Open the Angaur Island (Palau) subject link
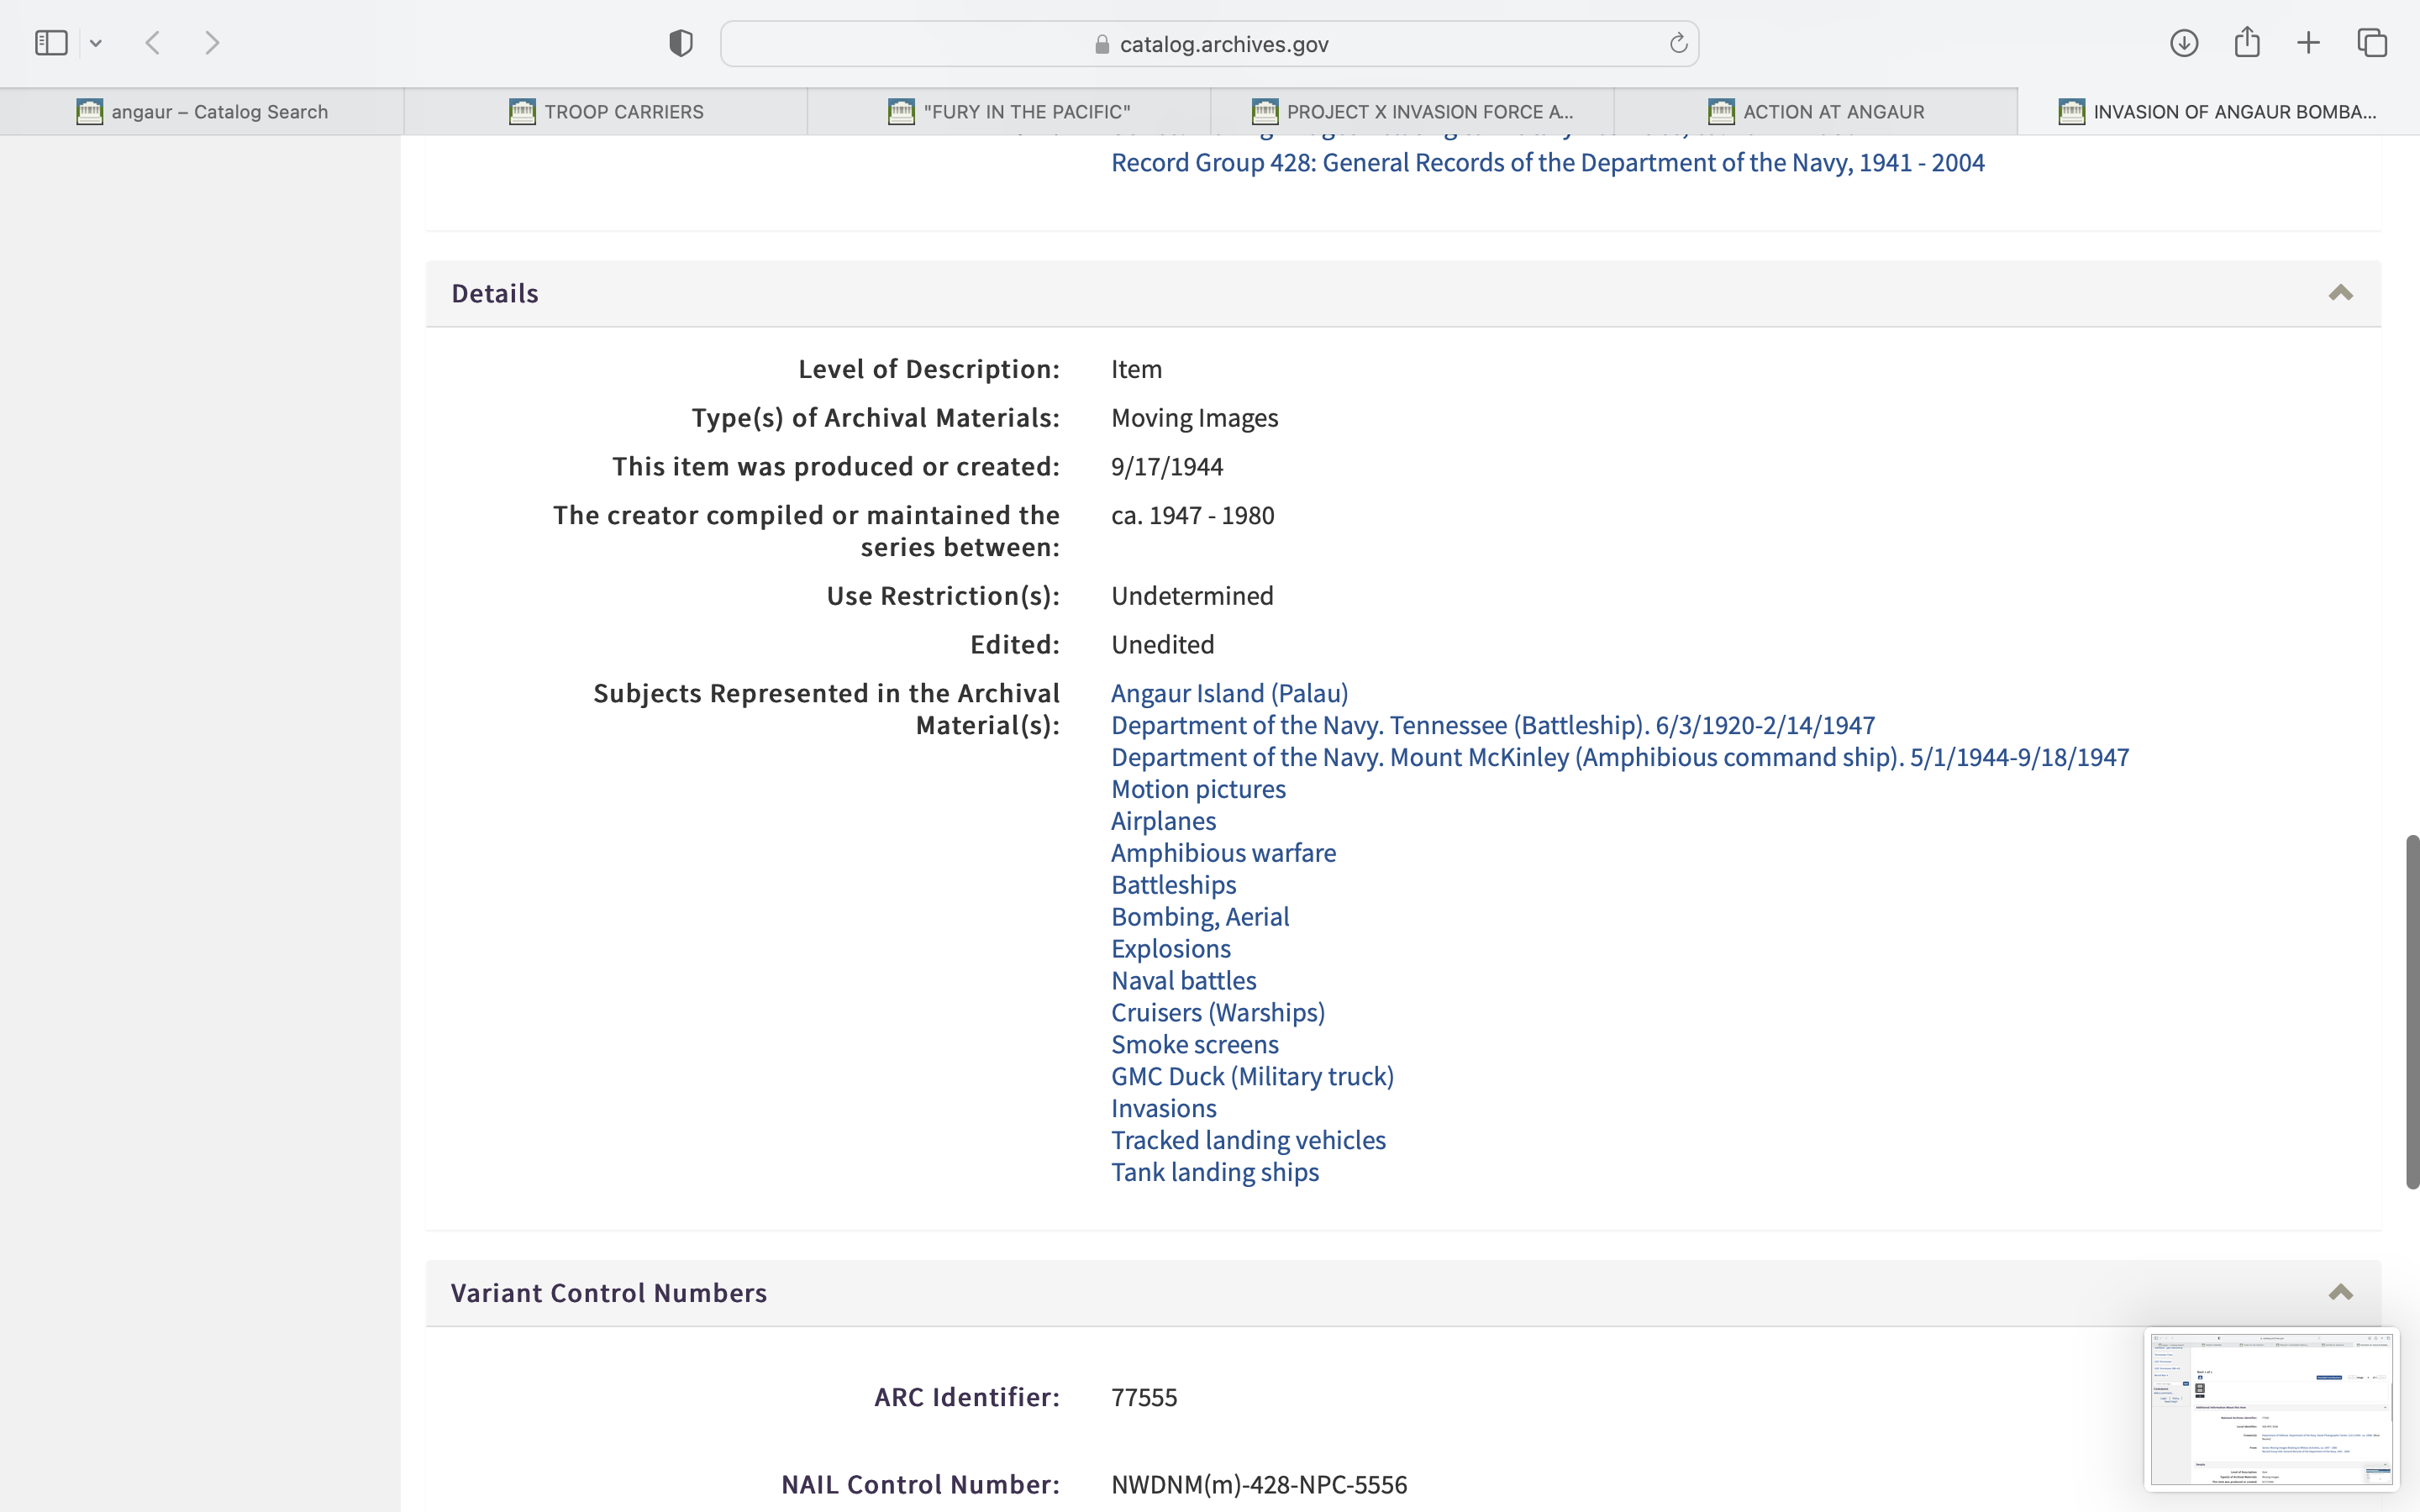This screenshot has height=1512, width=2420. click(x=1229, y=693)
